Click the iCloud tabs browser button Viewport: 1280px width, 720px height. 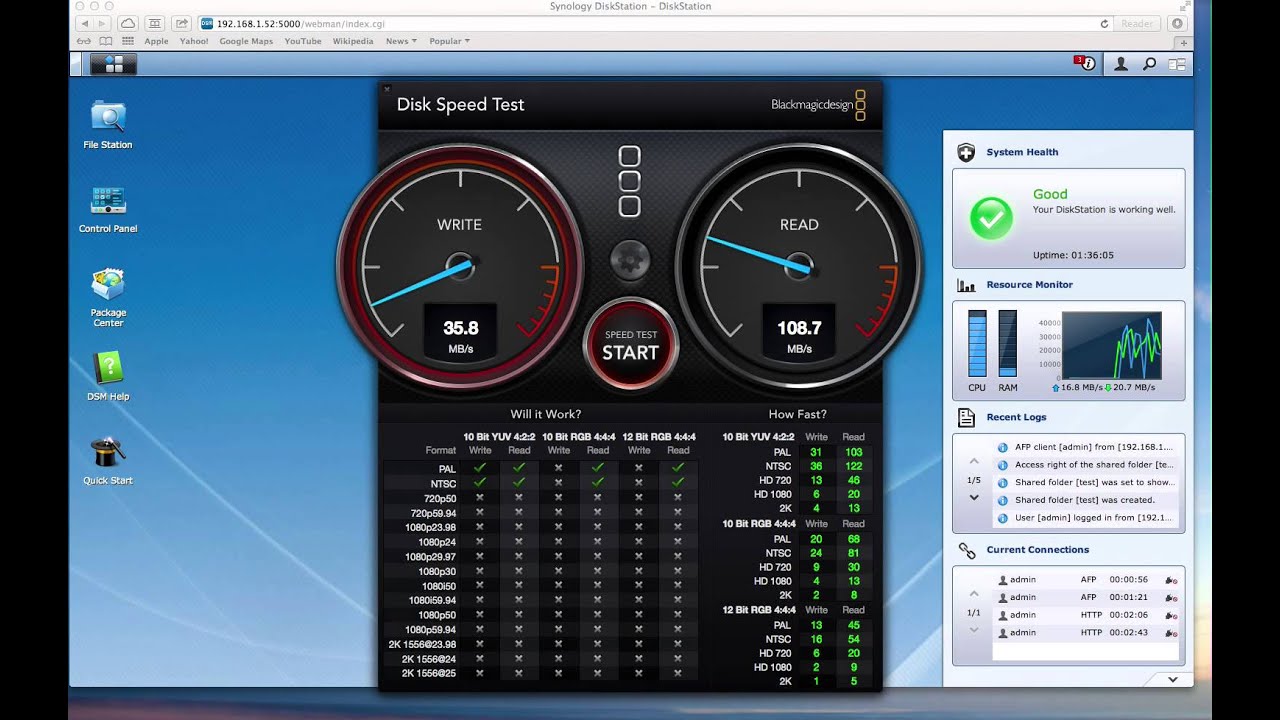(x=128, y=23)
